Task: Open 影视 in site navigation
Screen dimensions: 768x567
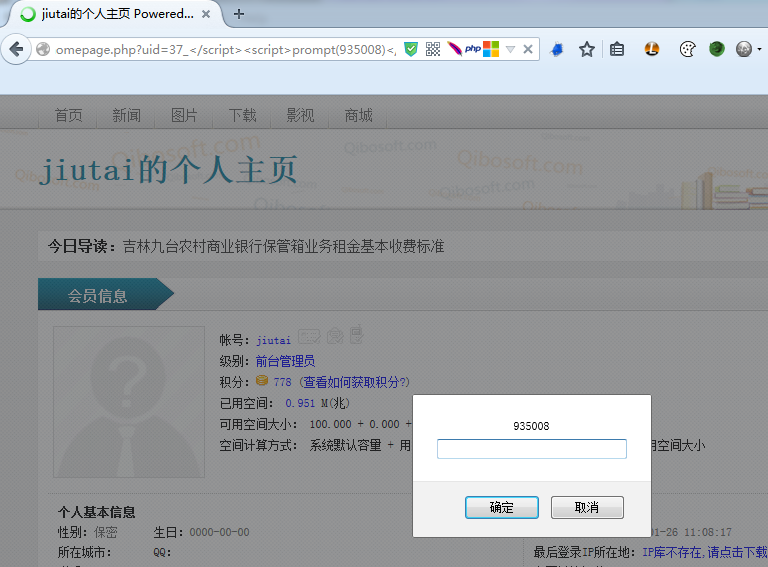Action: pos(300,115)
